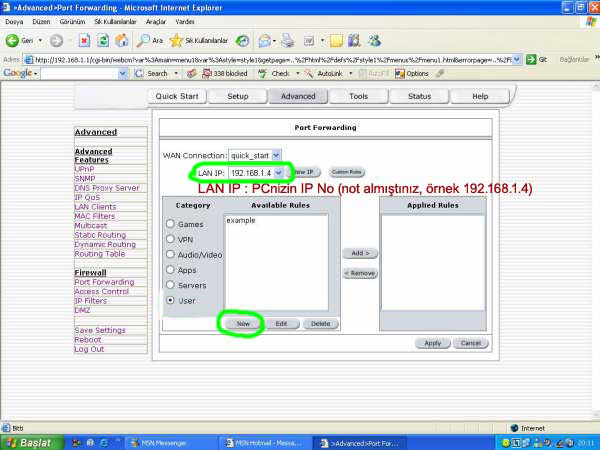Click the 338 blocked popup blocker
This screenshot has width=600, height=450.
[225, 73]
